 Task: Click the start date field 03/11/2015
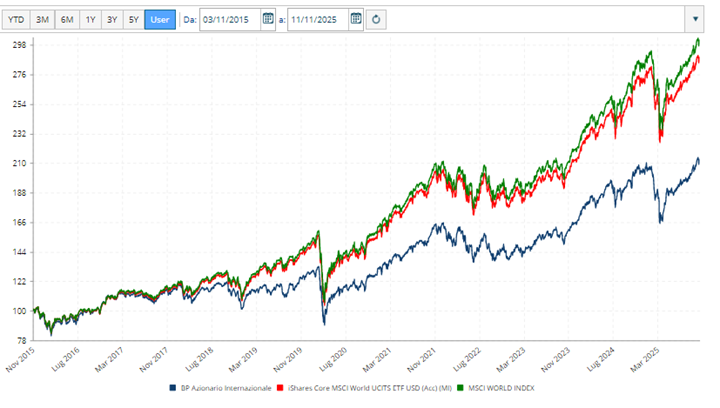click(229, 19)
